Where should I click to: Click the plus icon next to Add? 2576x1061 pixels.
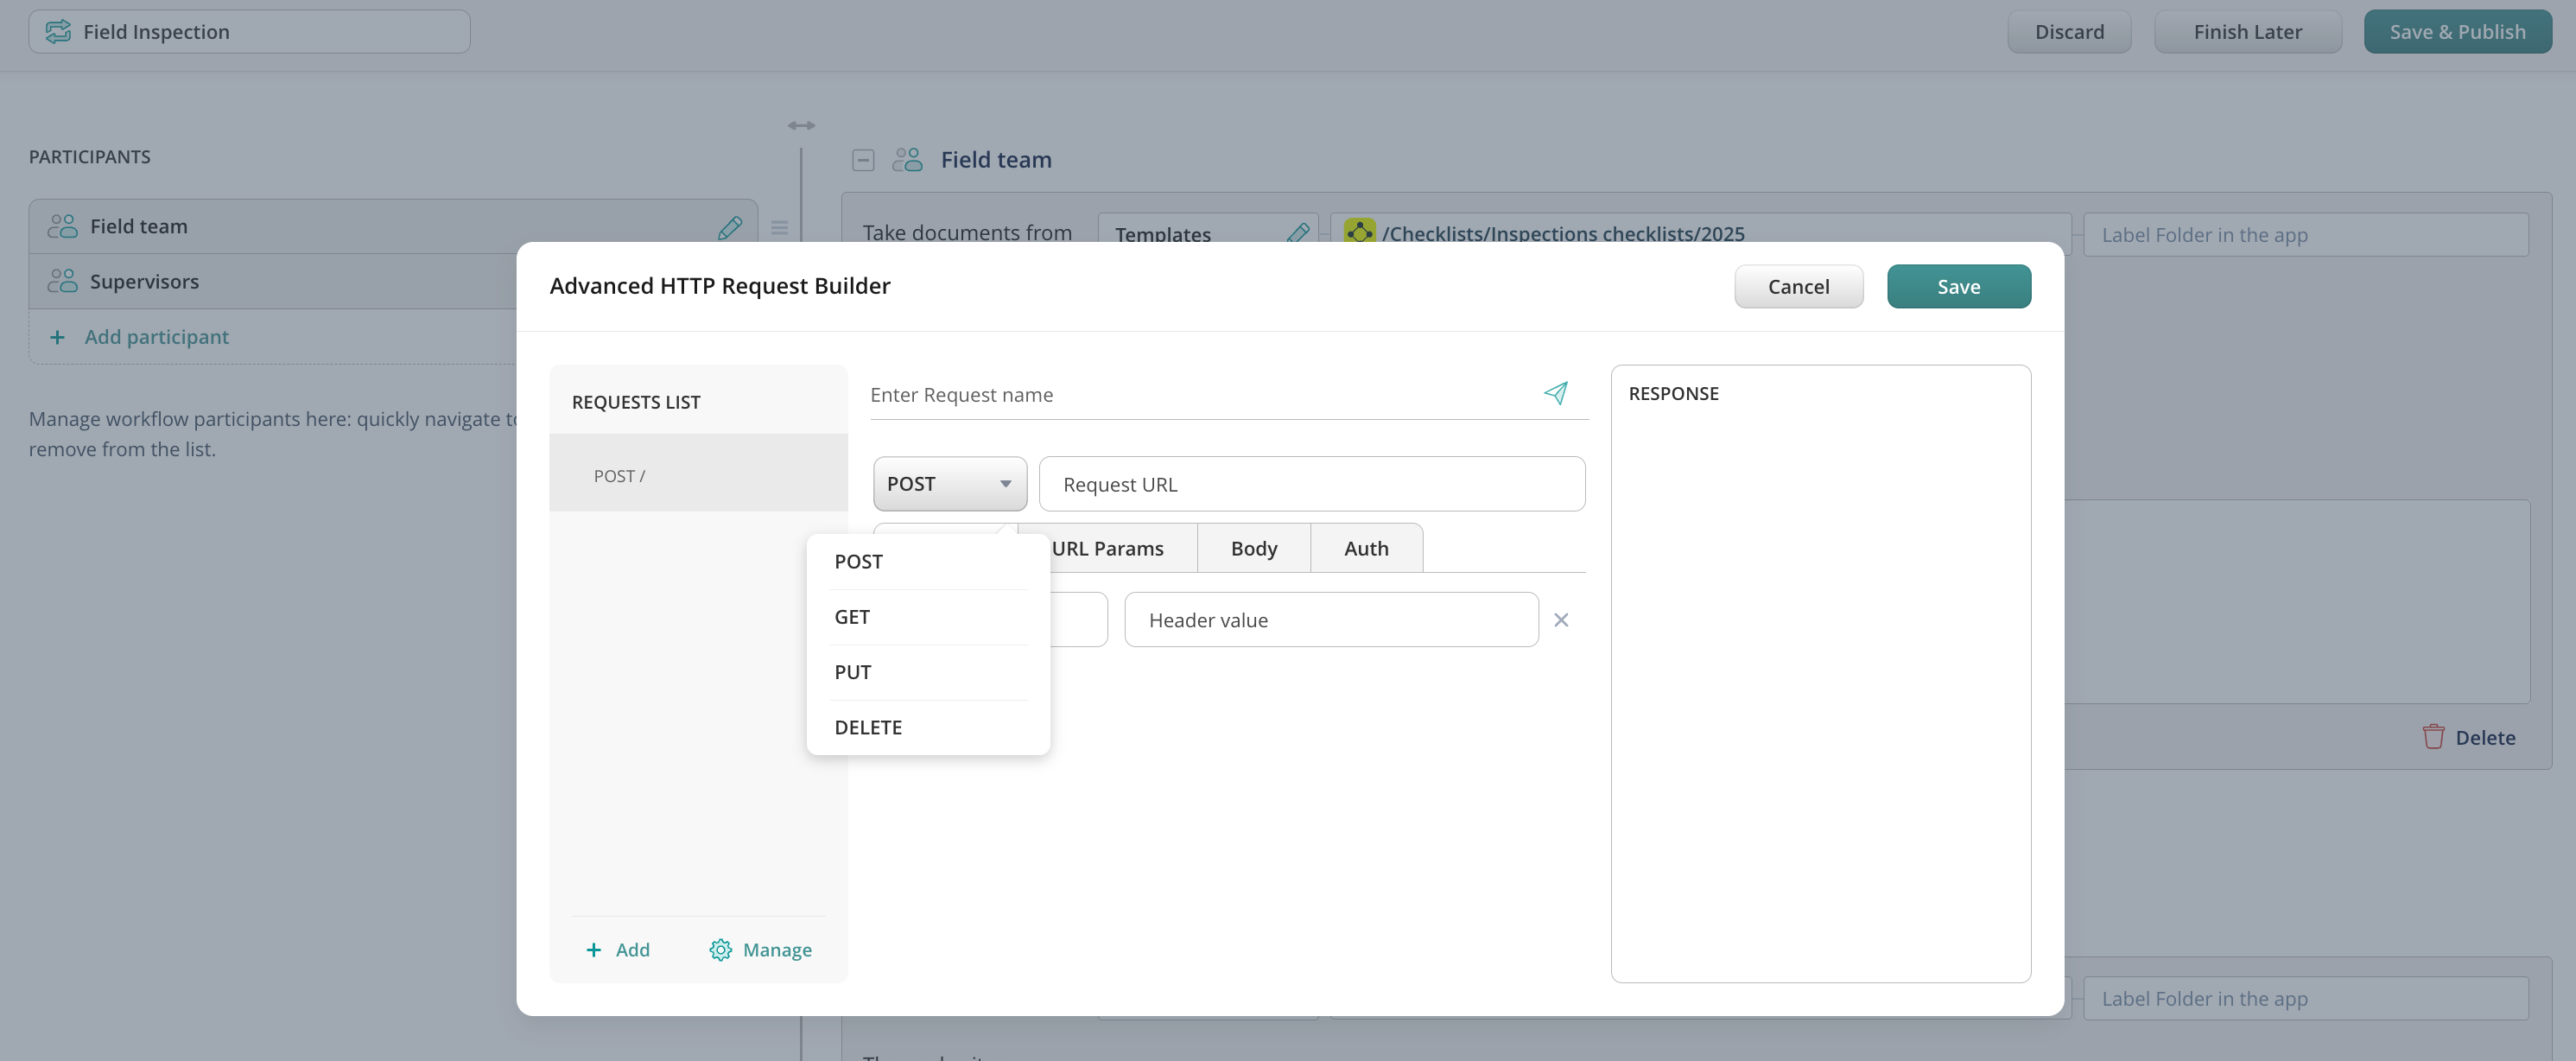click(593, 949)
